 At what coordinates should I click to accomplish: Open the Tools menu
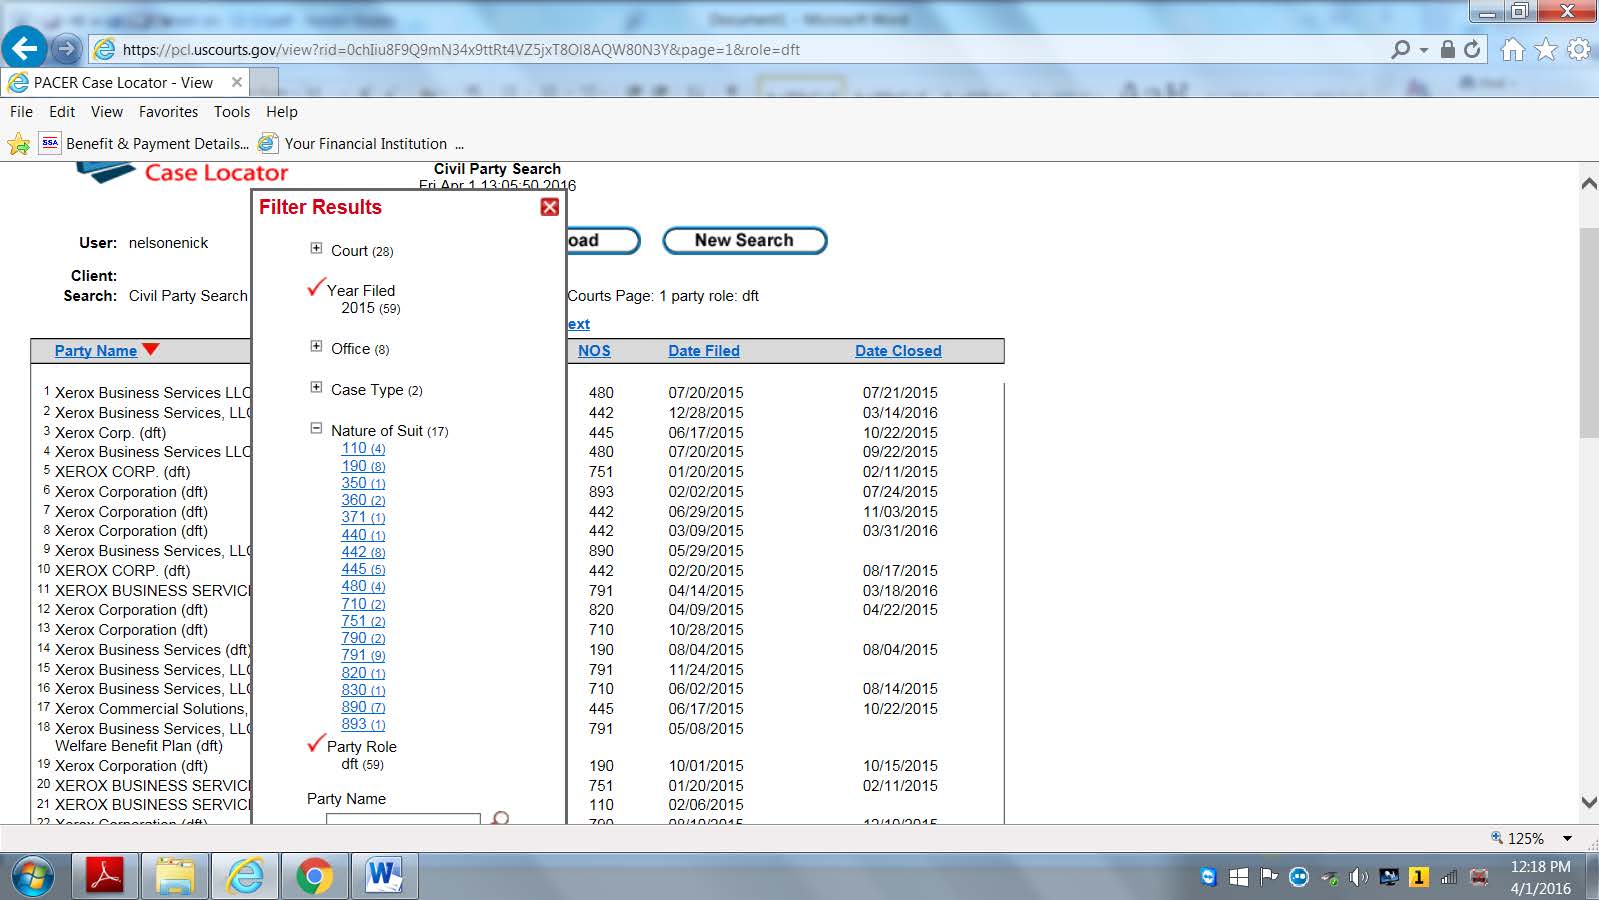point(232,112)
